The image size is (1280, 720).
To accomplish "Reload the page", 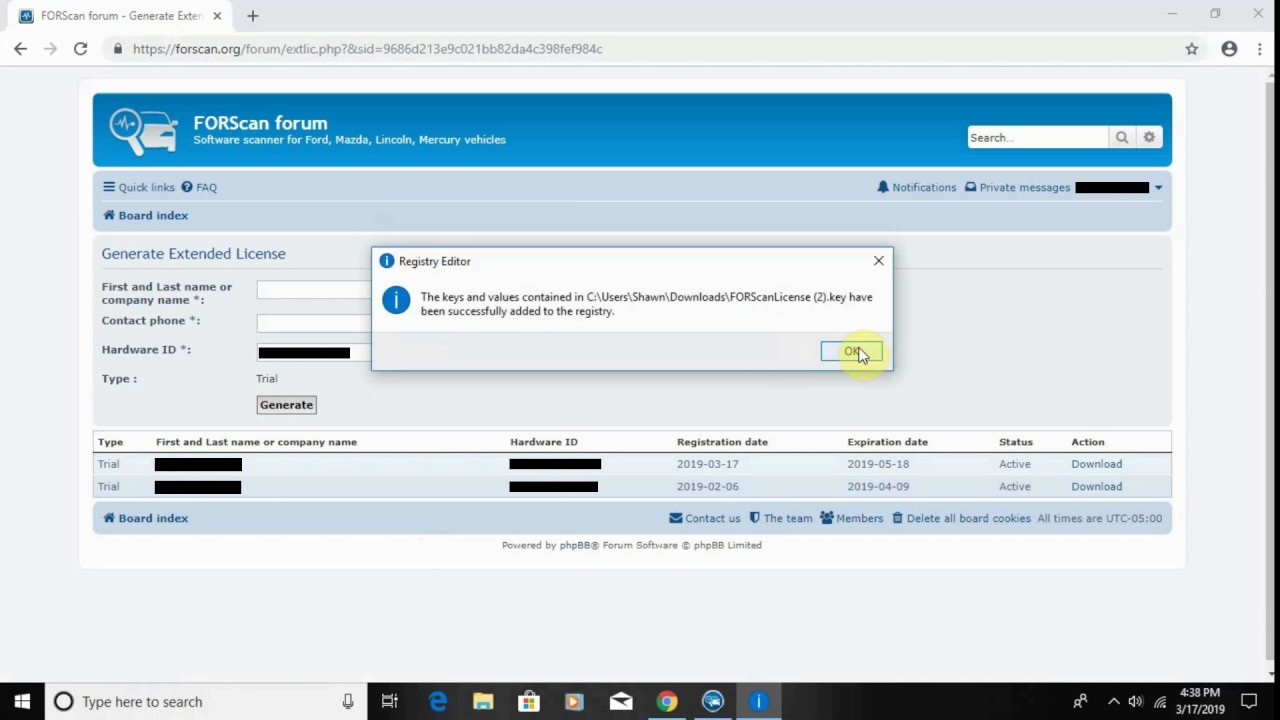I will [x=81, y=48].
